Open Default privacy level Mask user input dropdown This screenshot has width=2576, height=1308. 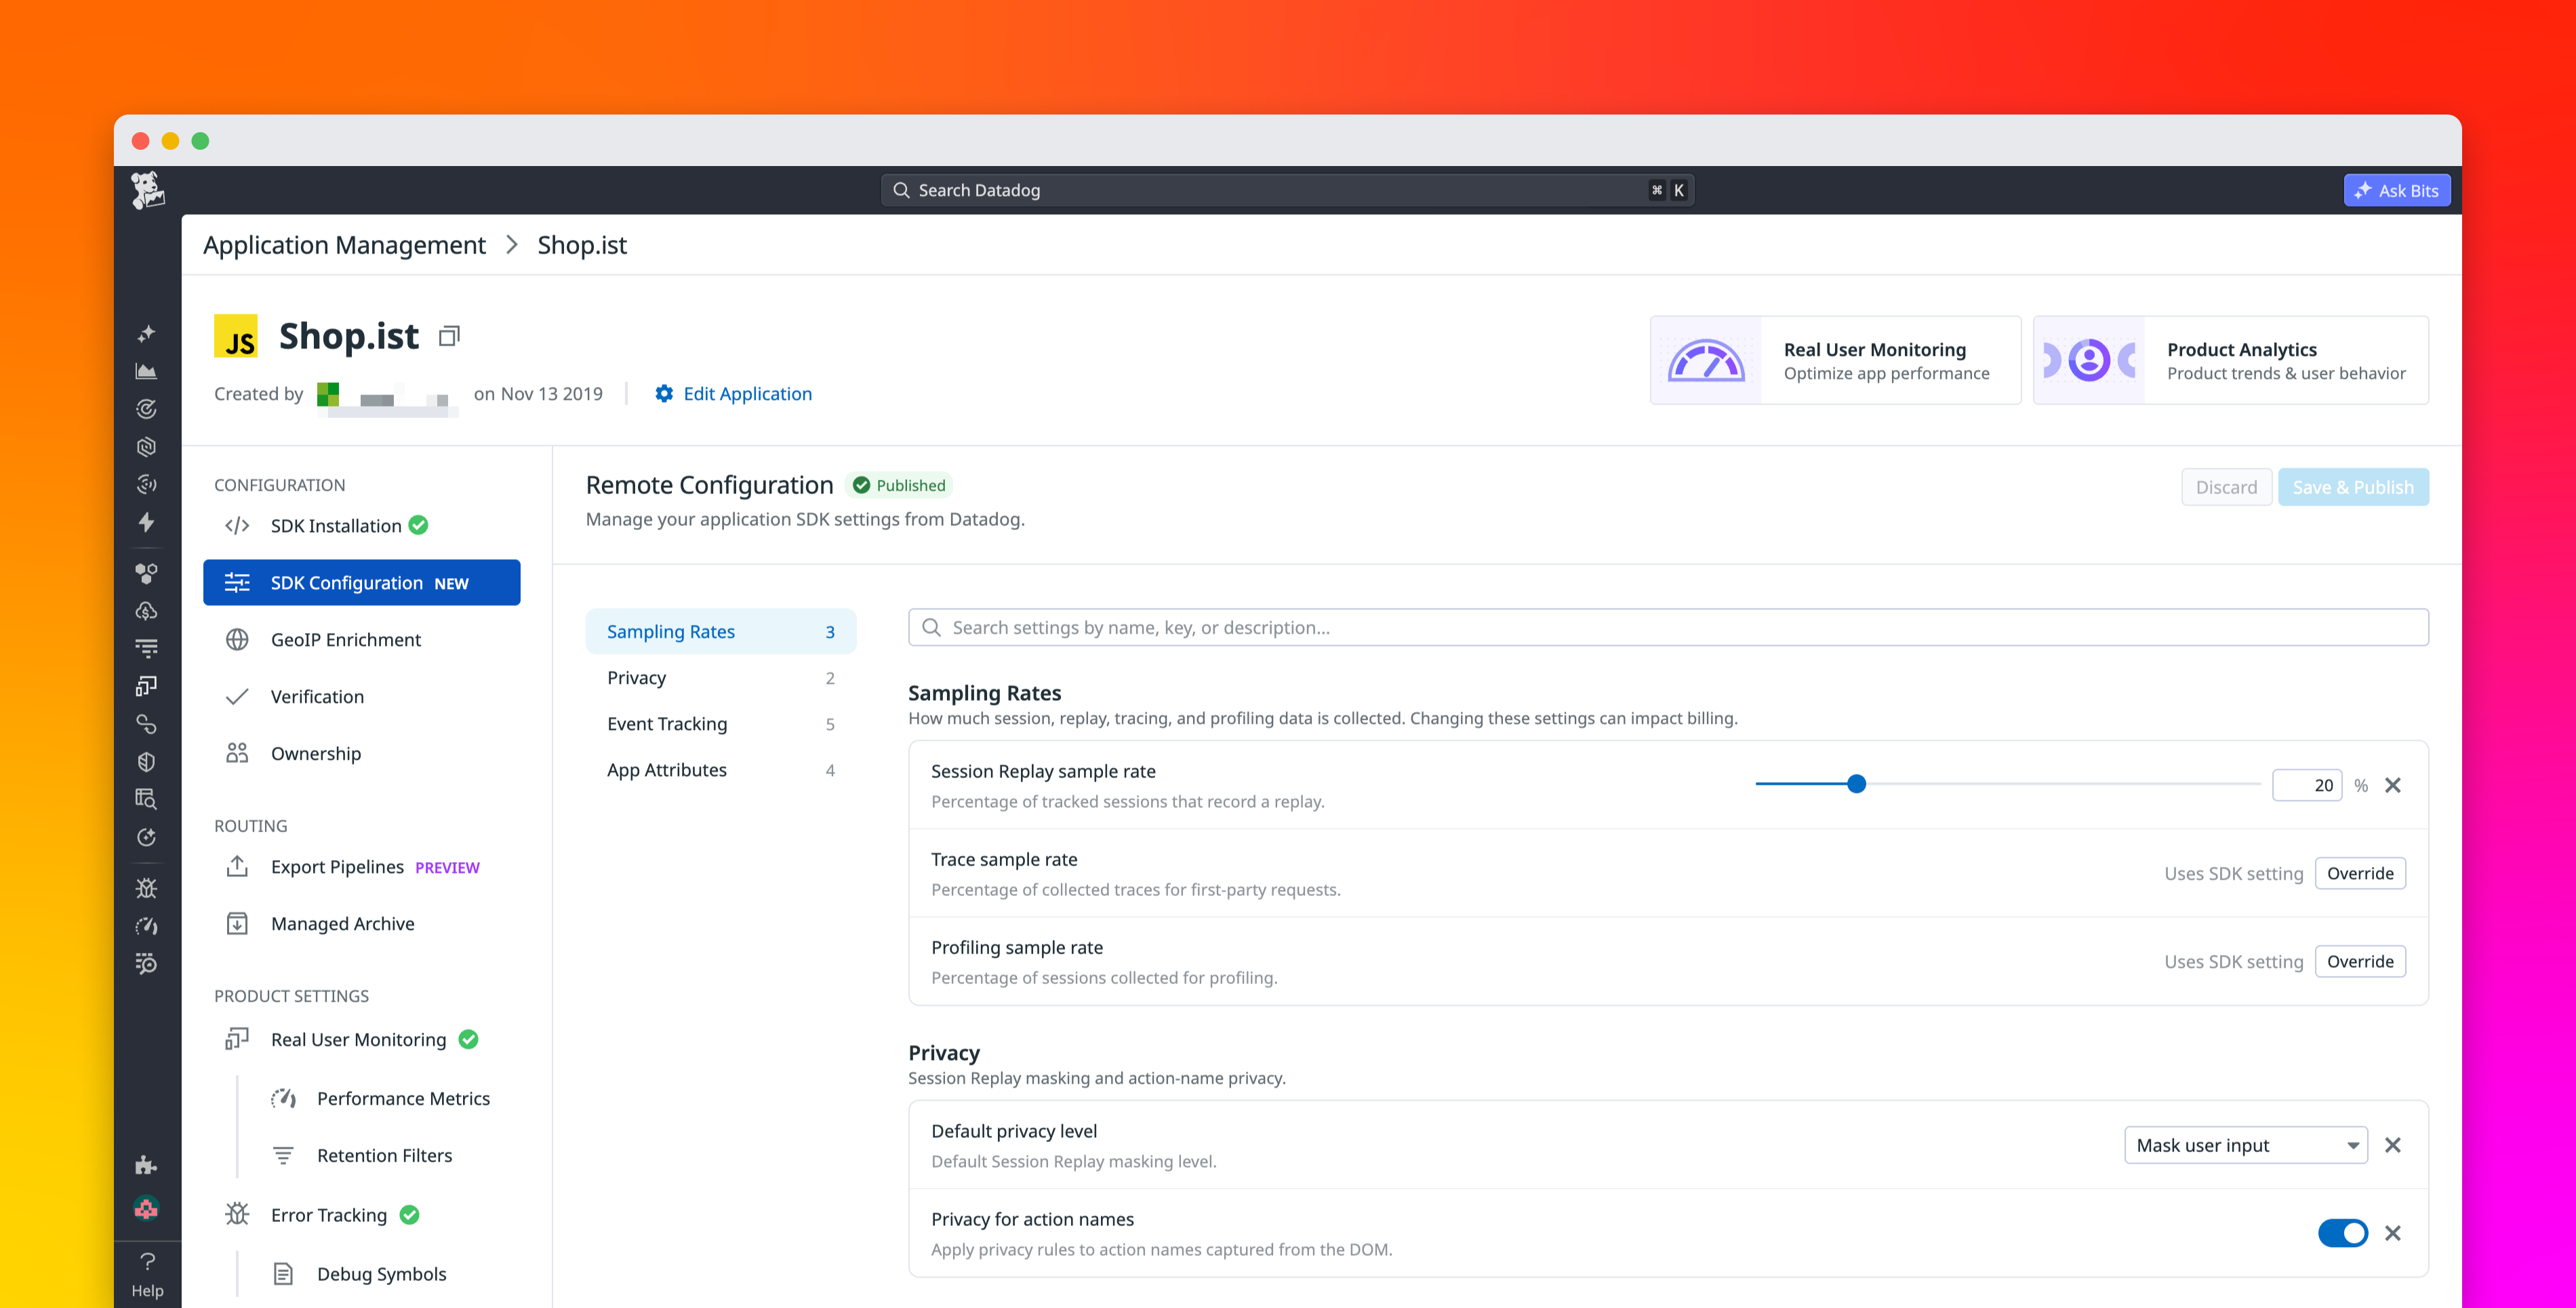(2246, 1145)
